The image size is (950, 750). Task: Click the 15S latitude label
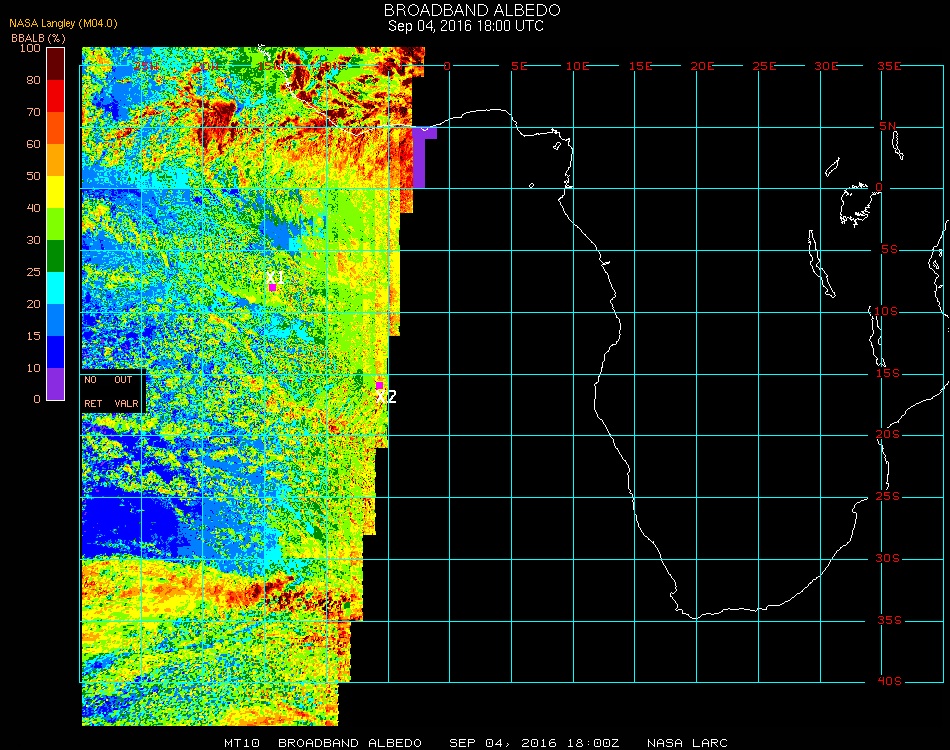pos(889,373)
